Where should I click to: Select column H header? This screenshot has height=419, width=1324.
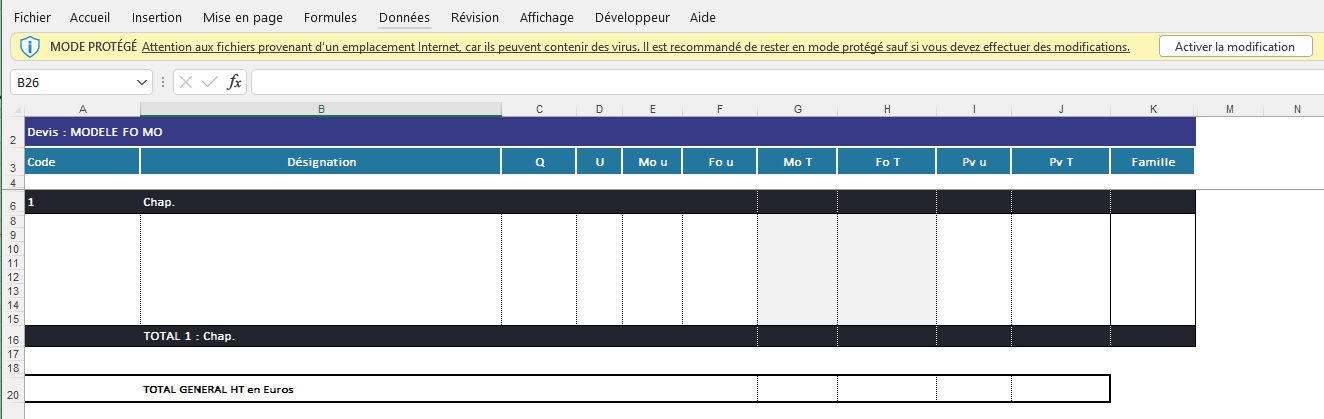click(887, 109)
